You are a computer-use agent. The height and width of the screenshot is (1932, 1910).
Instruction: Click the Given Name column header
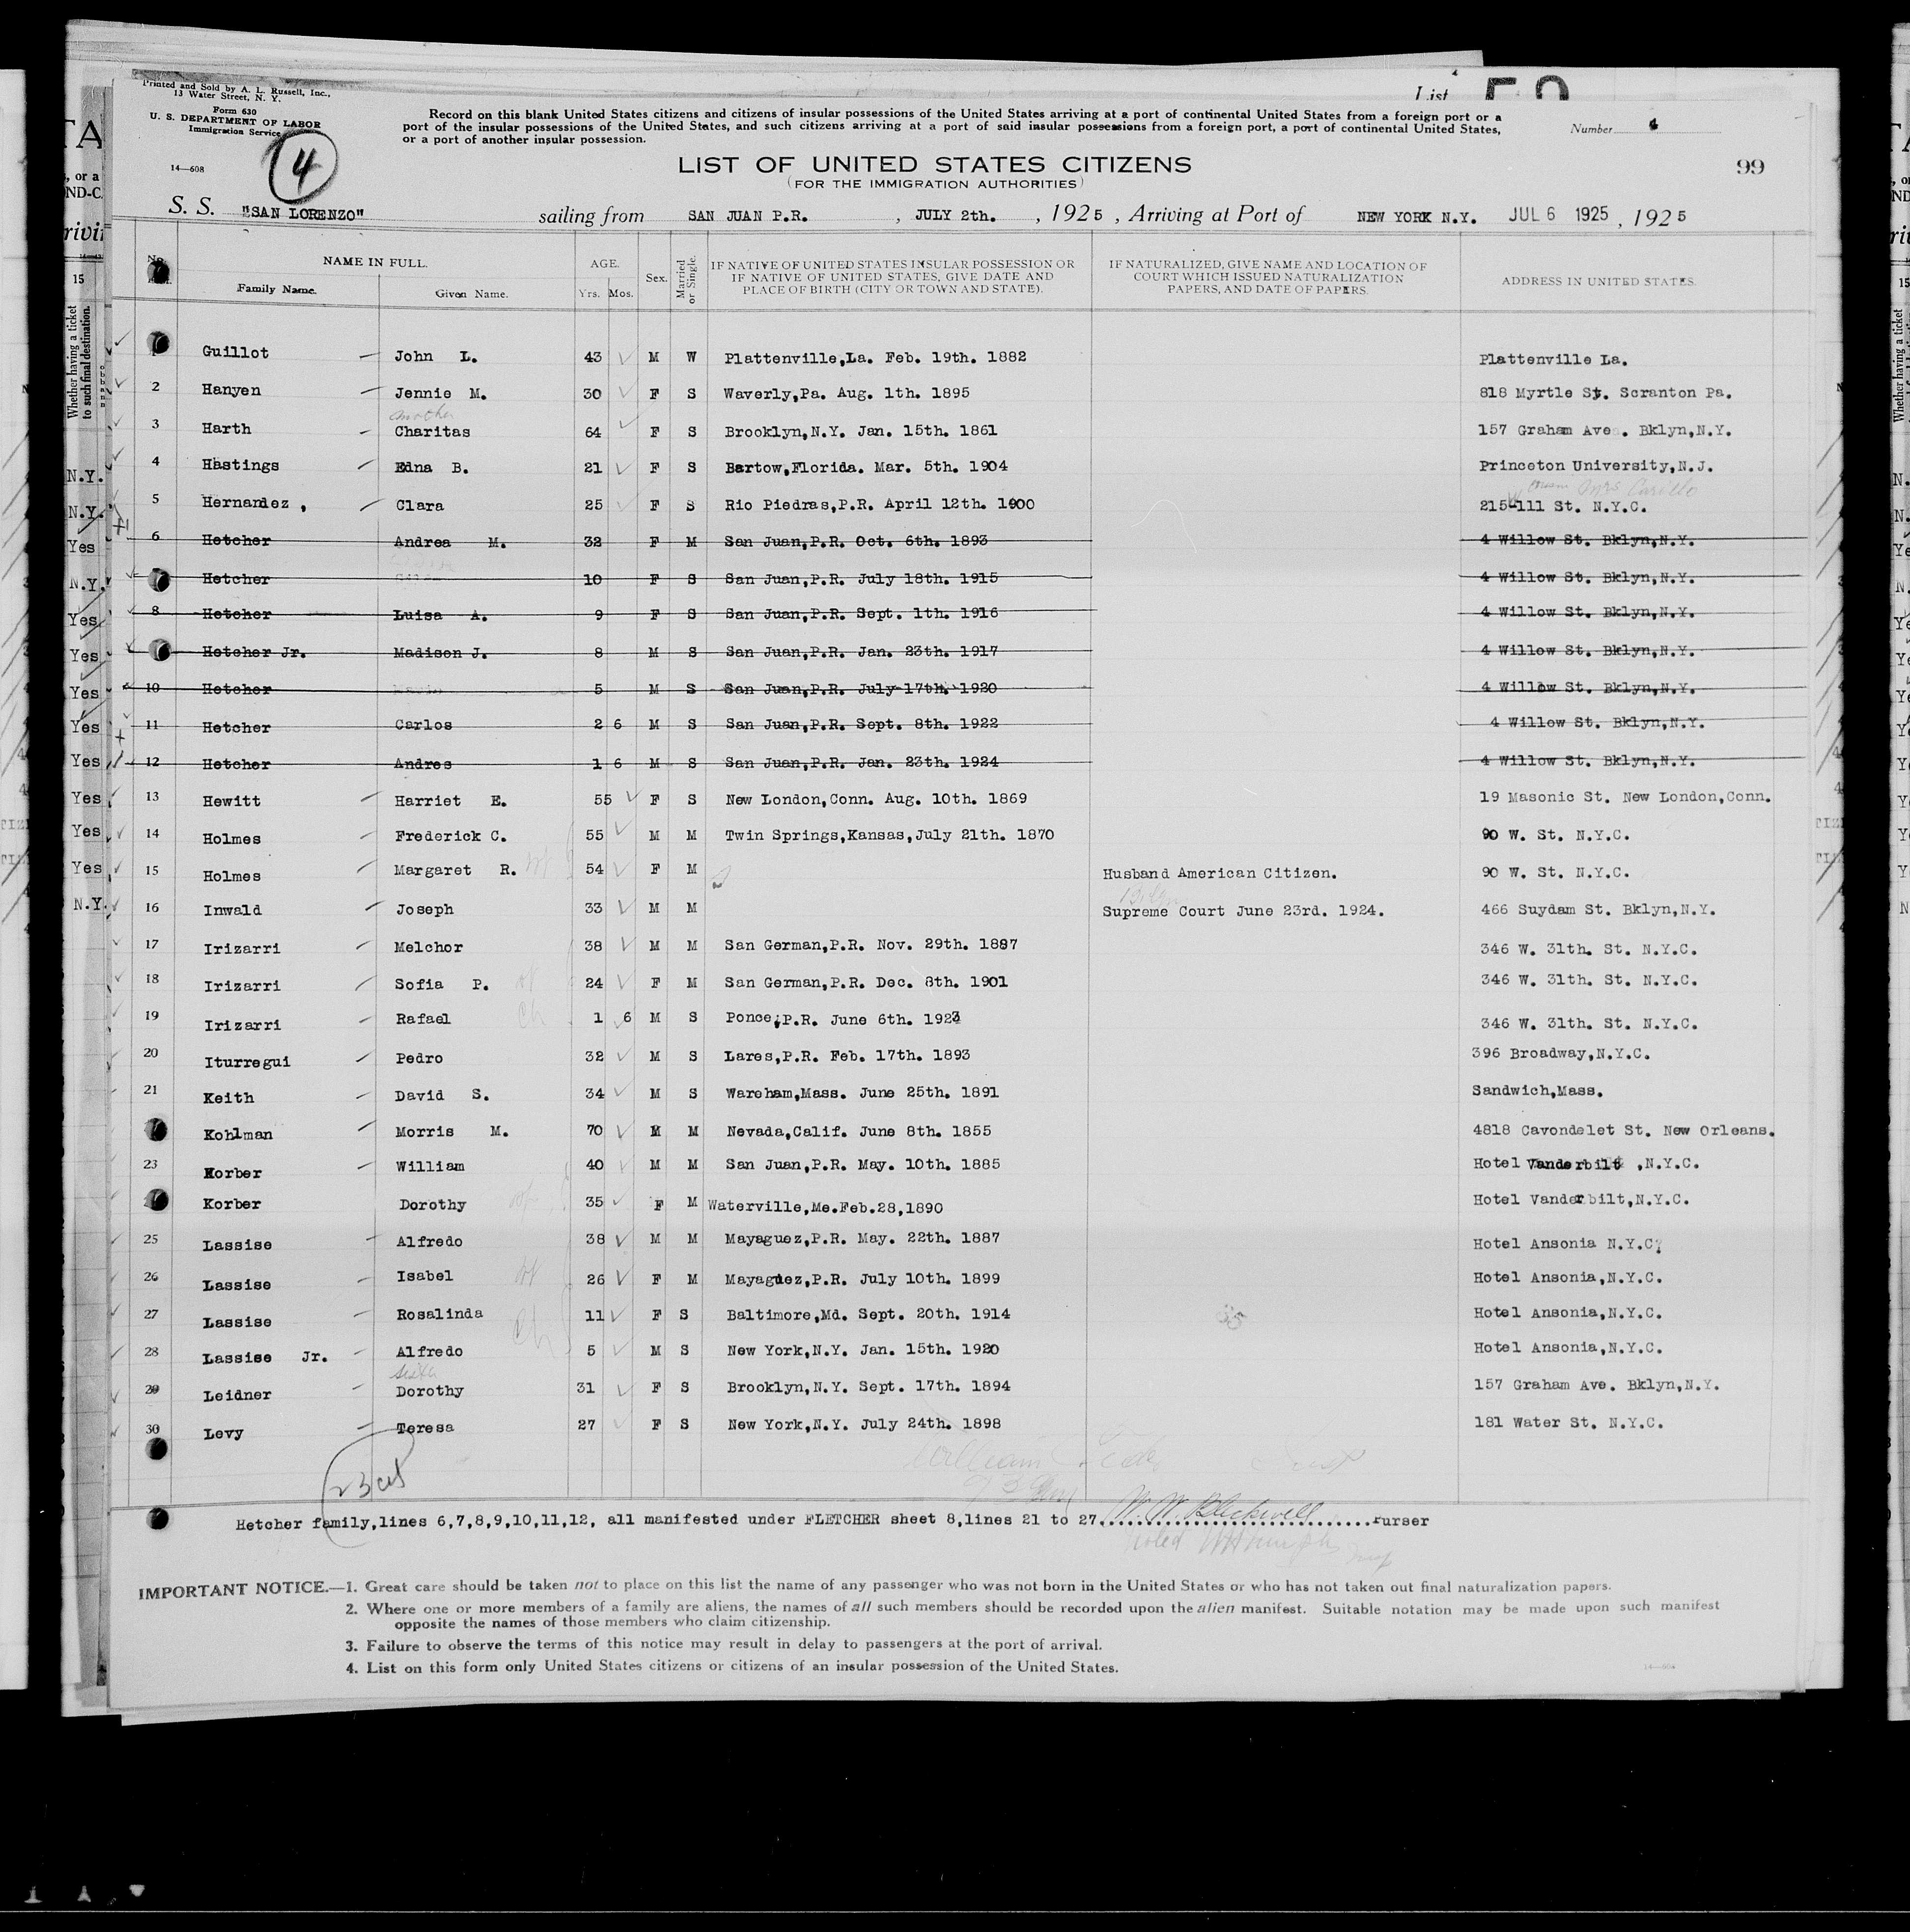point(471,294)
